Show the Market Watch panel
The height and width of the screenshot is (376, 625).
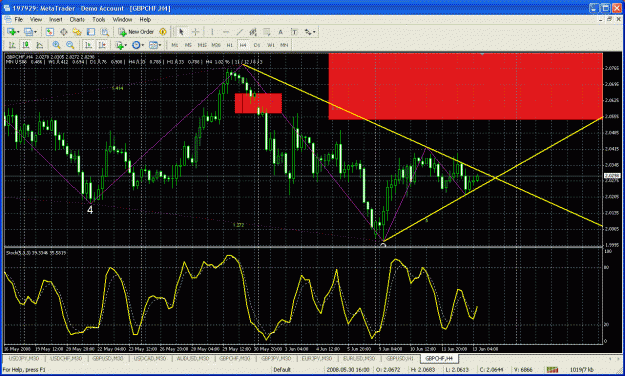pyautogui.click(x=50, y=32)
